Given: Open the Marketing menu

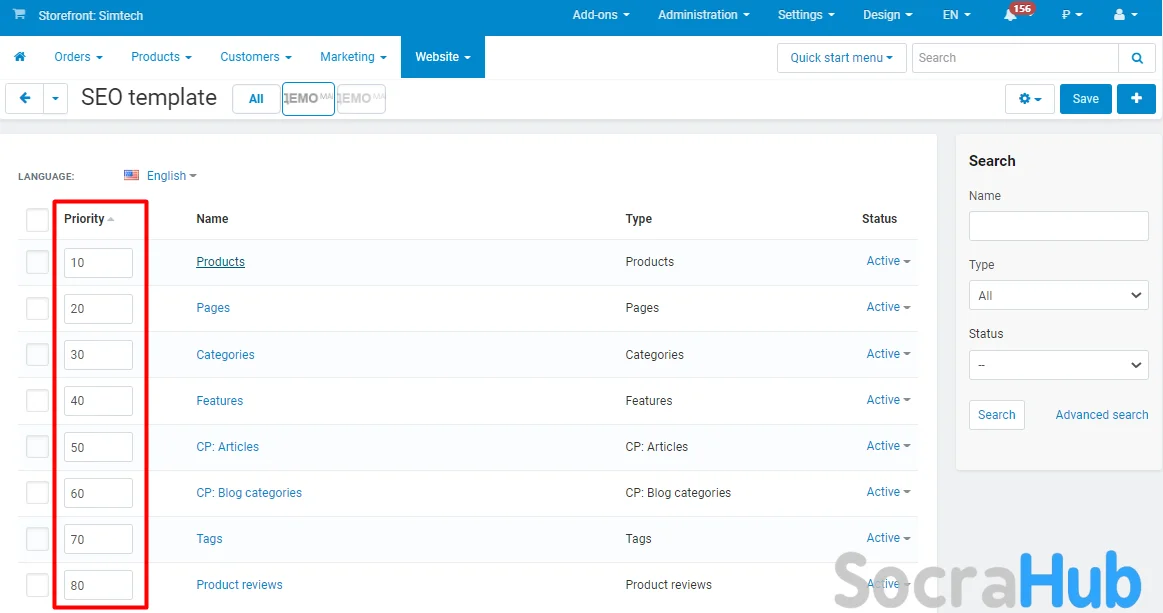Looking at the screenshot, I should coord(352,57).
